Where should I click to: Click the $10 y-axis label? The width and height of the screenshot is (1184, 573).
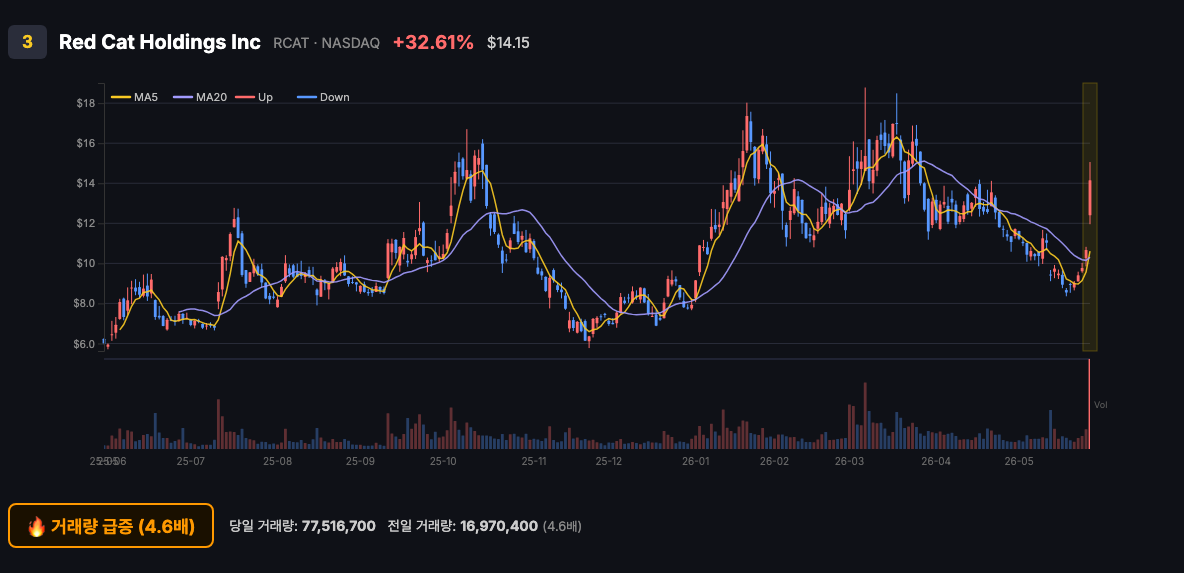pyautogui.click(x=85, y=263)
